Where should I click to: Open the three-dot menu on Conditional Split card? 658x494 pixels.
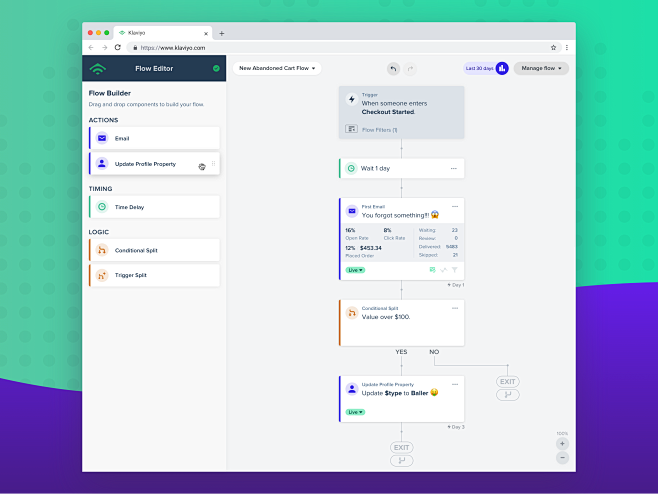pos(454,307)
